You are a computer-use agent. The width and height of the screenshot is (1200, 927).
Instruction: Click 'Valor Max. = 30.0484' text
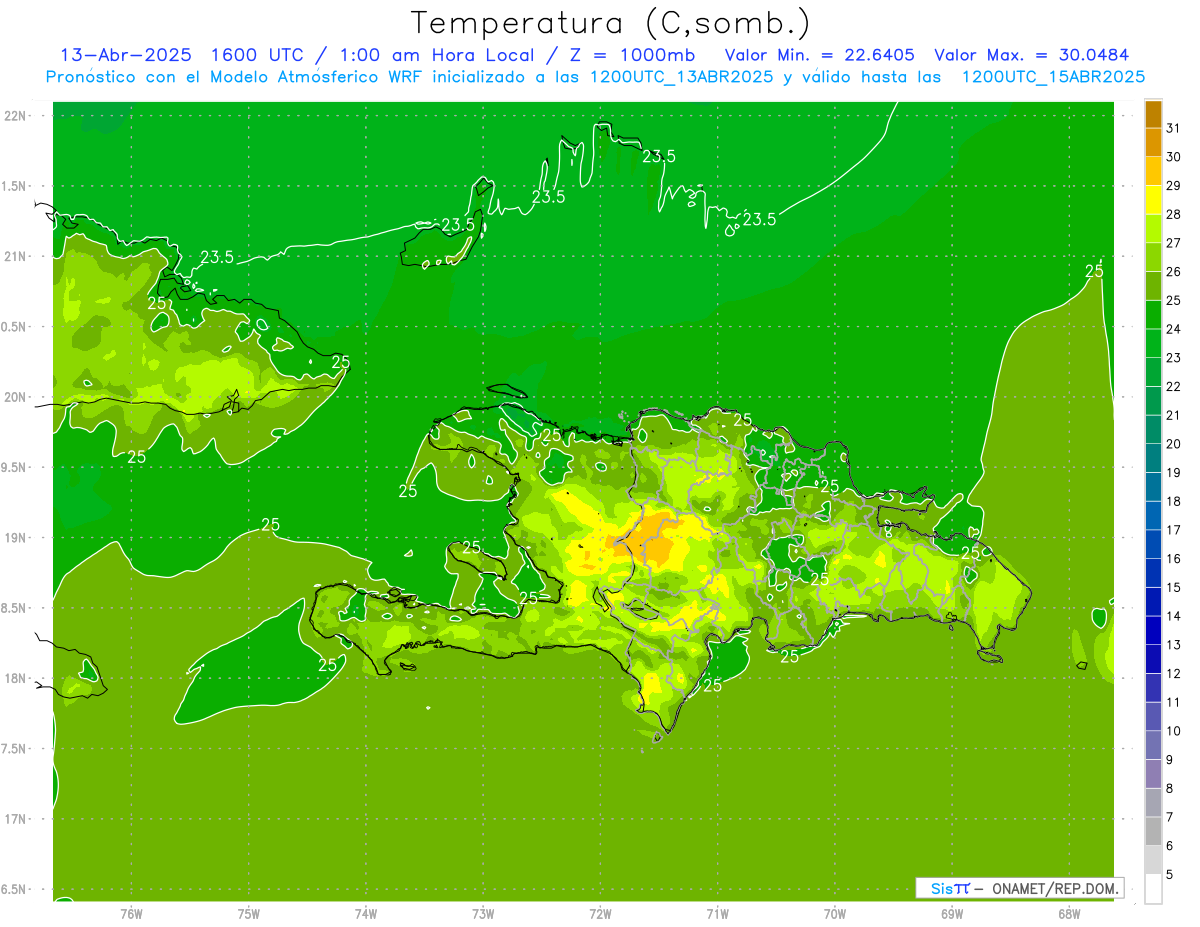click(1032, 55)
